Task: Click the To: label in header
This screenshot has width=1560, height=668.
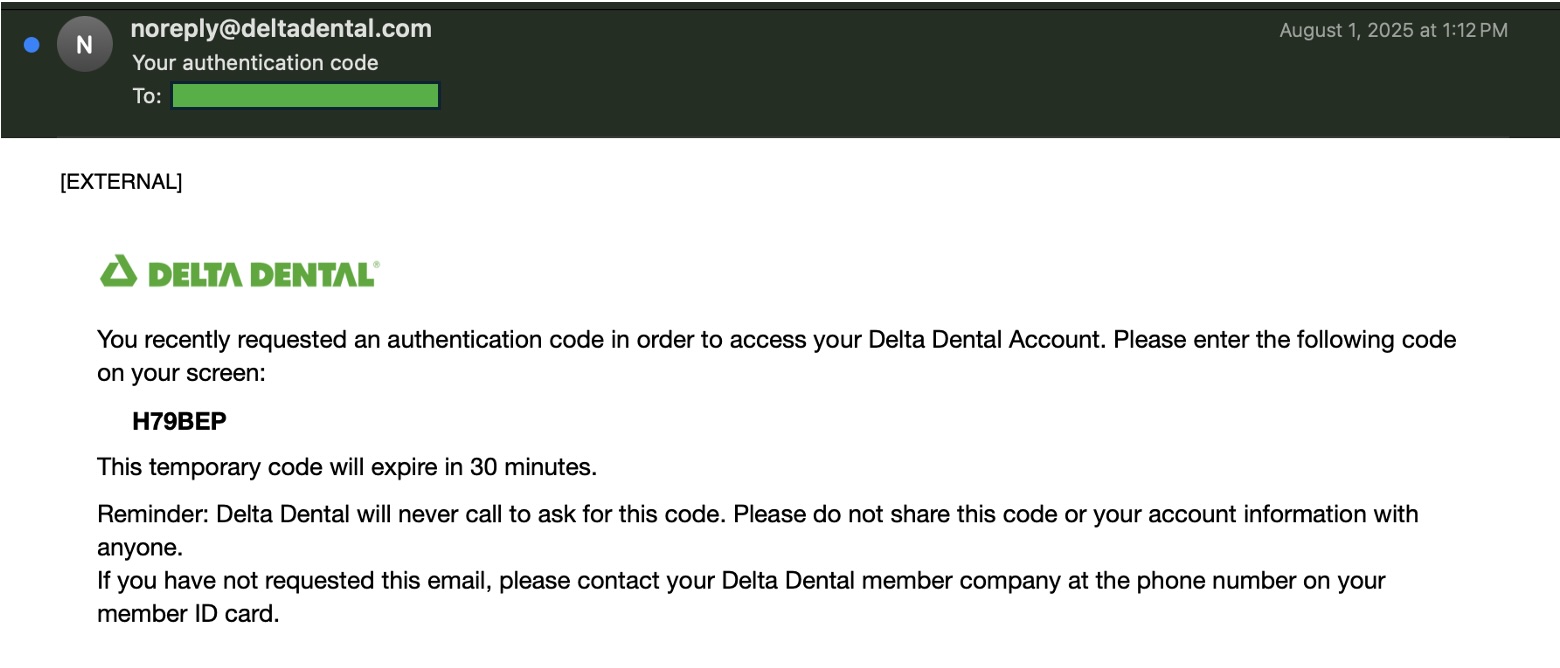Action: 146,97
